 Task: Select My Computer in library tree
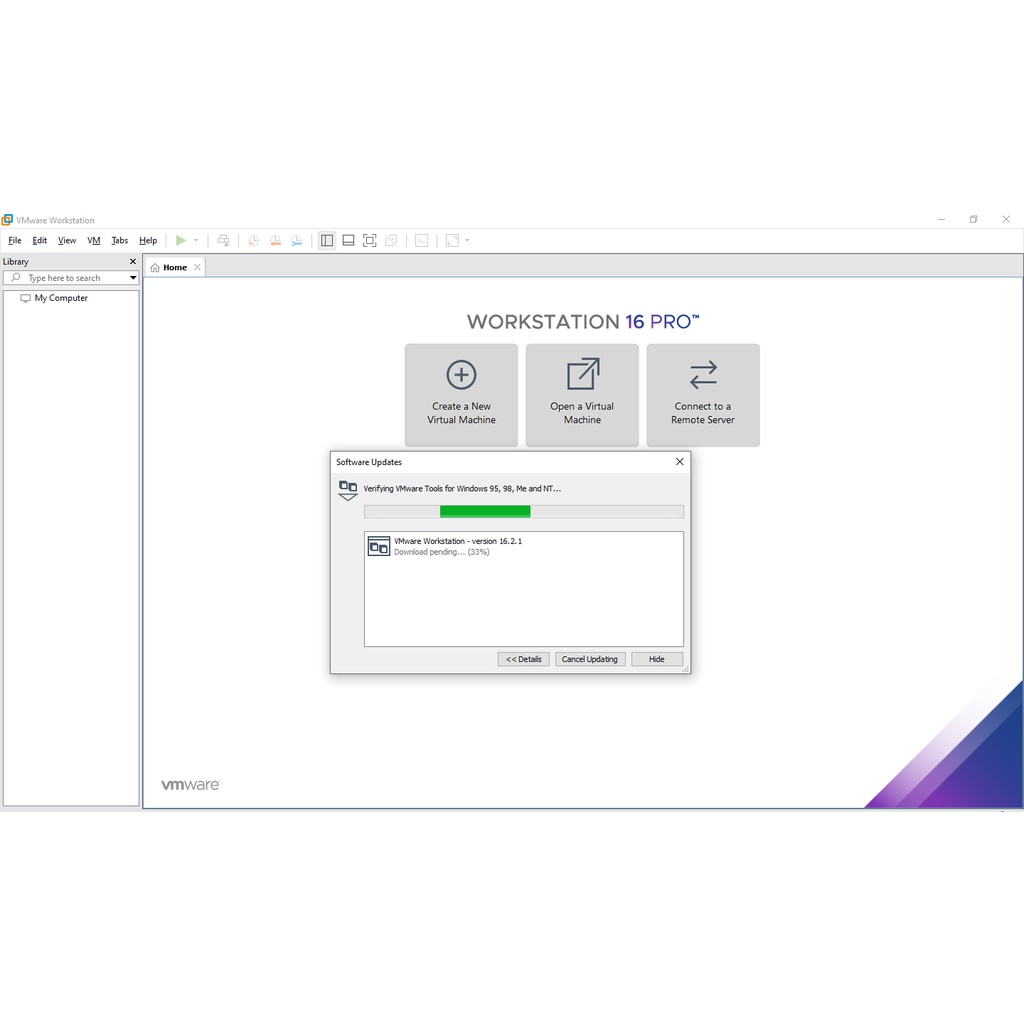pyautogui.click(x=61, y=298)
